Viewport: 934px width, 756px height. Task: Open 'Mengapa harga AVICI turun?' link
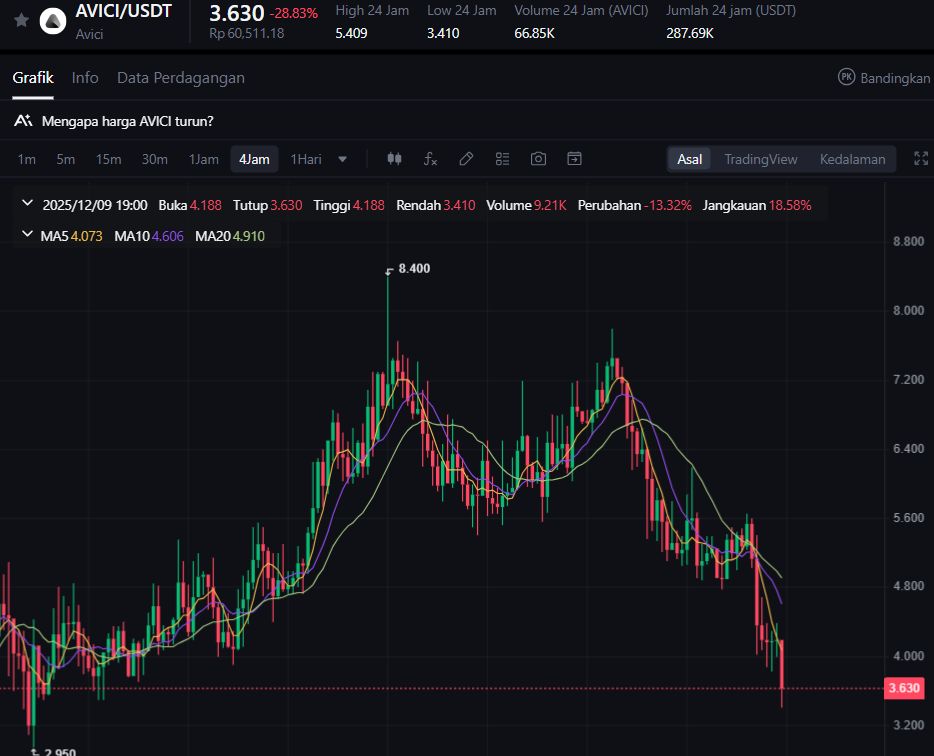127,121
